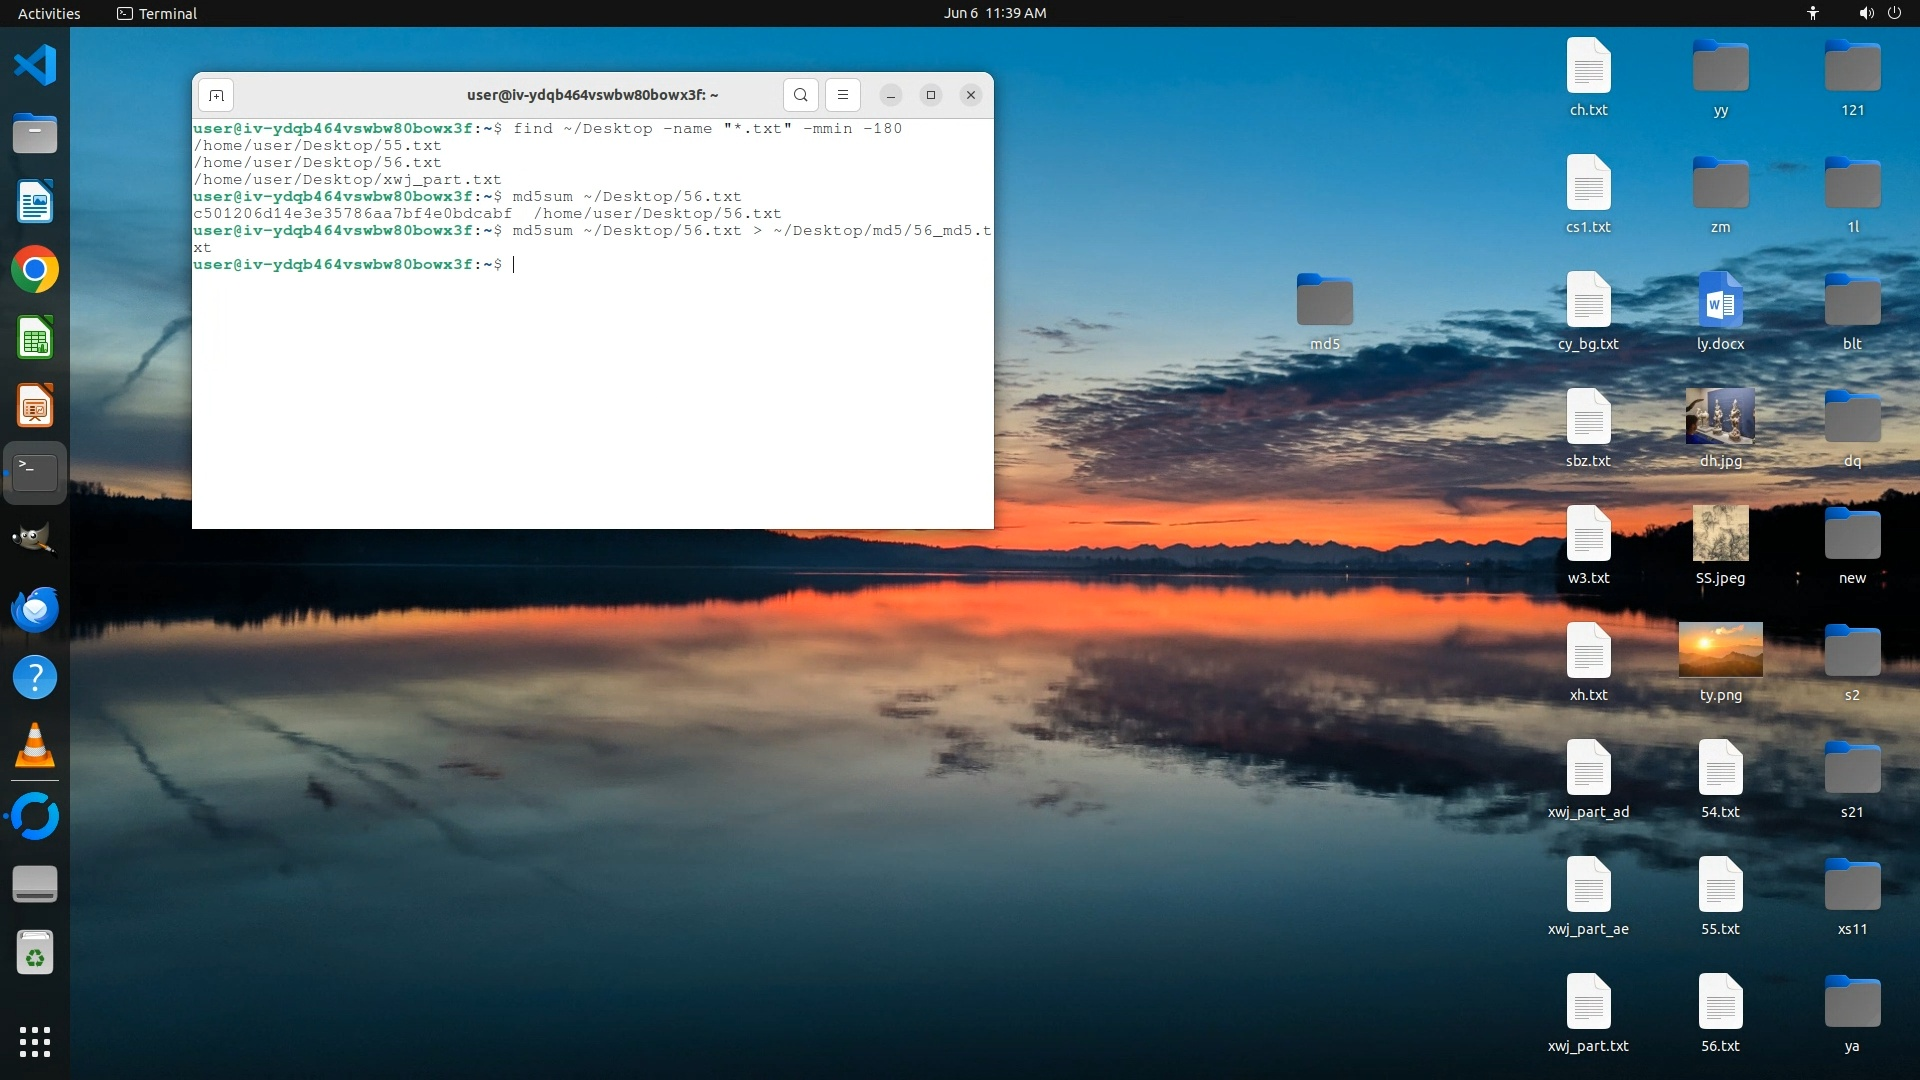Image resolution: width=1920 pixels, height=1080 pixels.
Task: Launch VLC media player
Action: [x=35, y=746]
